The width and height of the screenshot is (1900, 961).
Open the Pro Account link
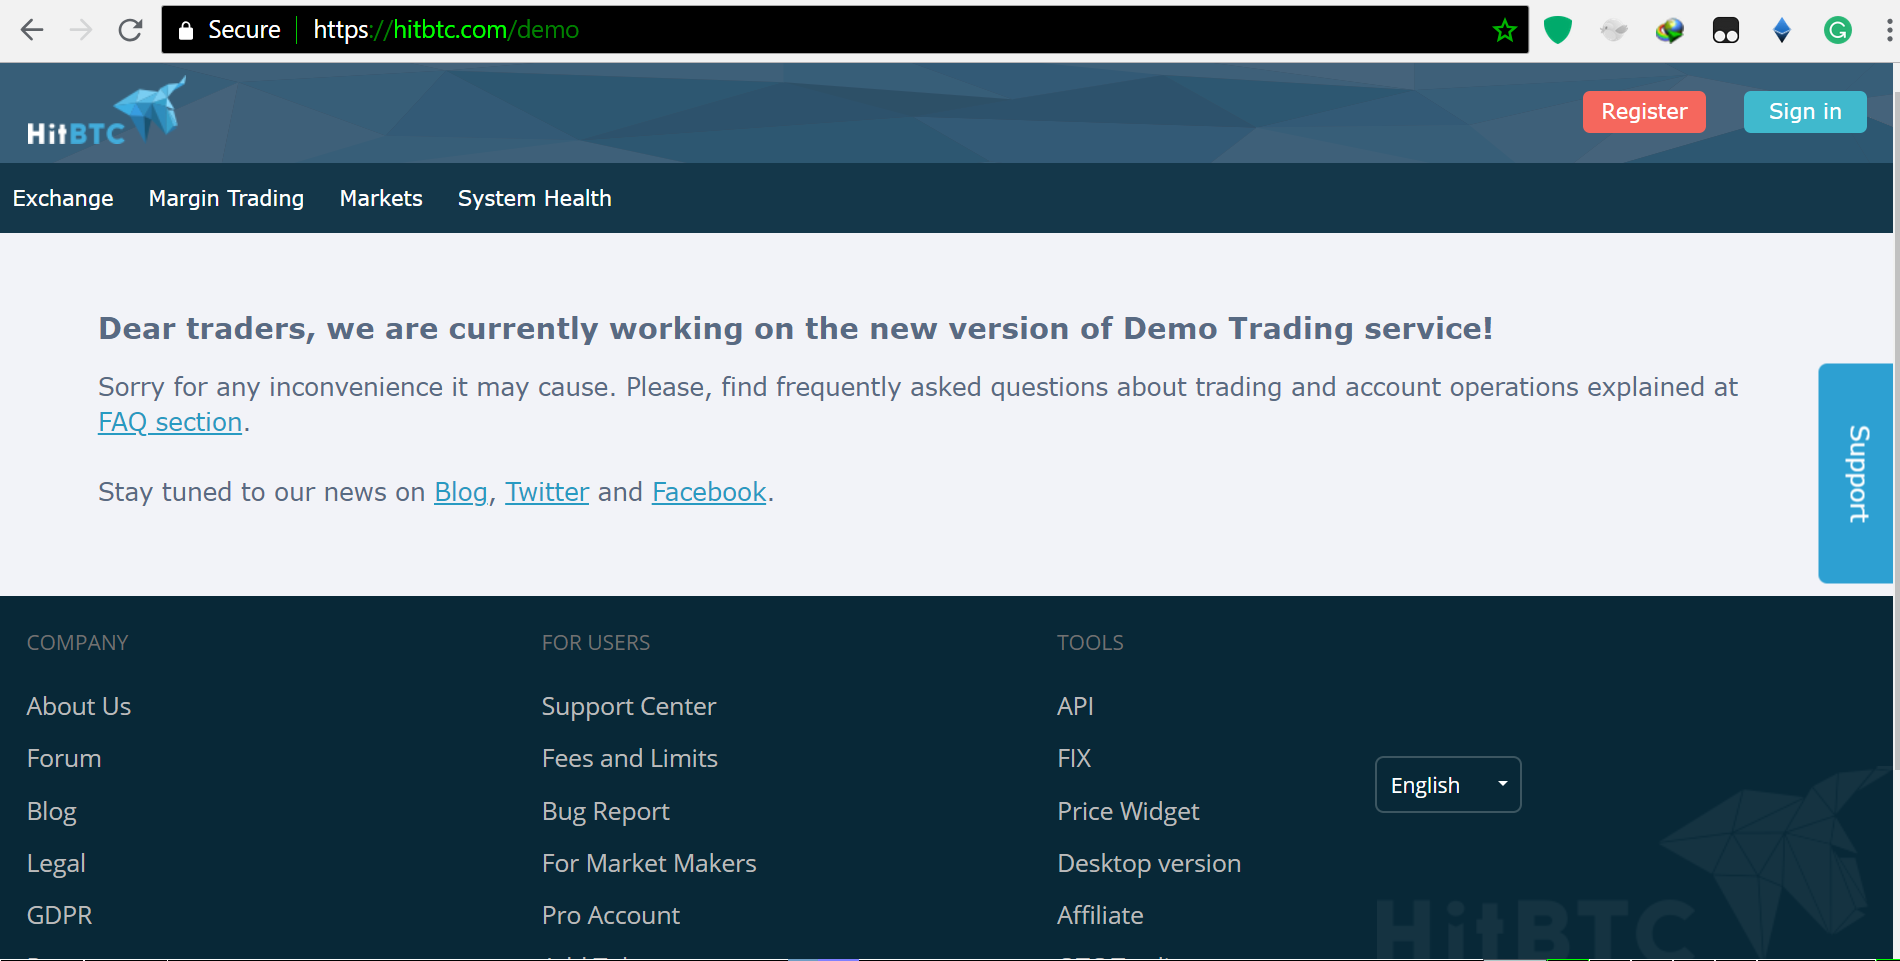[611, 915]
